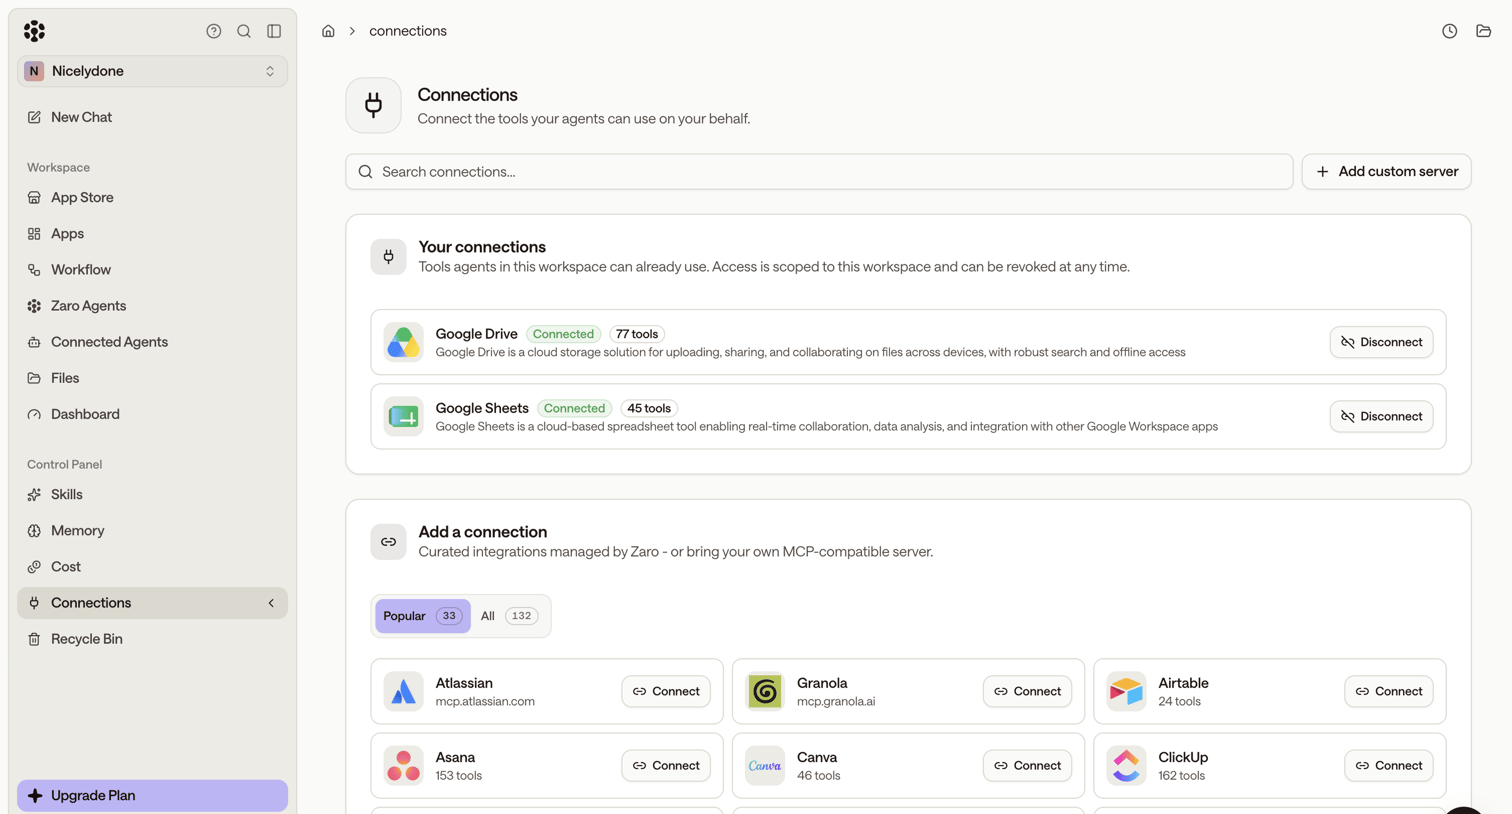Collapse the Connections sidebar chevron
The image size is (1512, 814).
(271, 603)
